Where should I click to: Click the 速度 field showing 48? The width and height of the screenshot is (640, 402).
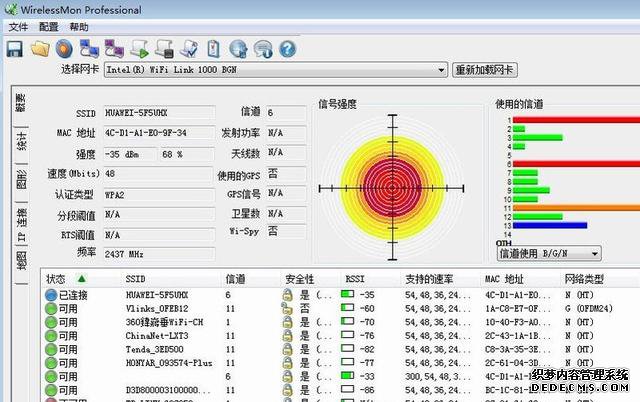[x=159, y=174]
